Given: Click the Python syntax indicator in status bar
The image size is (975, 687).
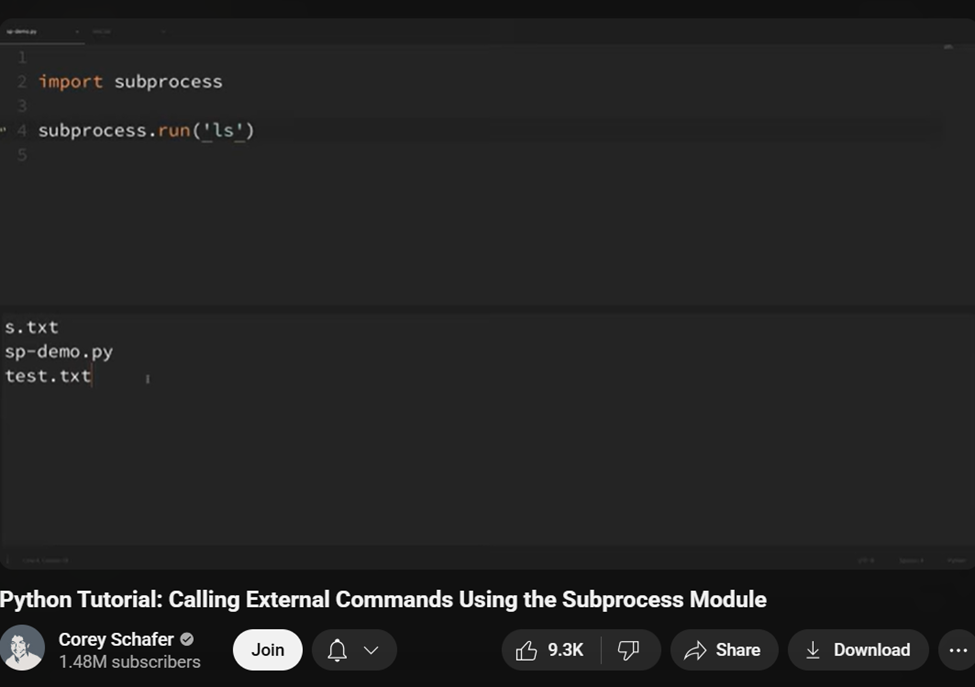Looking at the screenshot, I should point(955,560).
